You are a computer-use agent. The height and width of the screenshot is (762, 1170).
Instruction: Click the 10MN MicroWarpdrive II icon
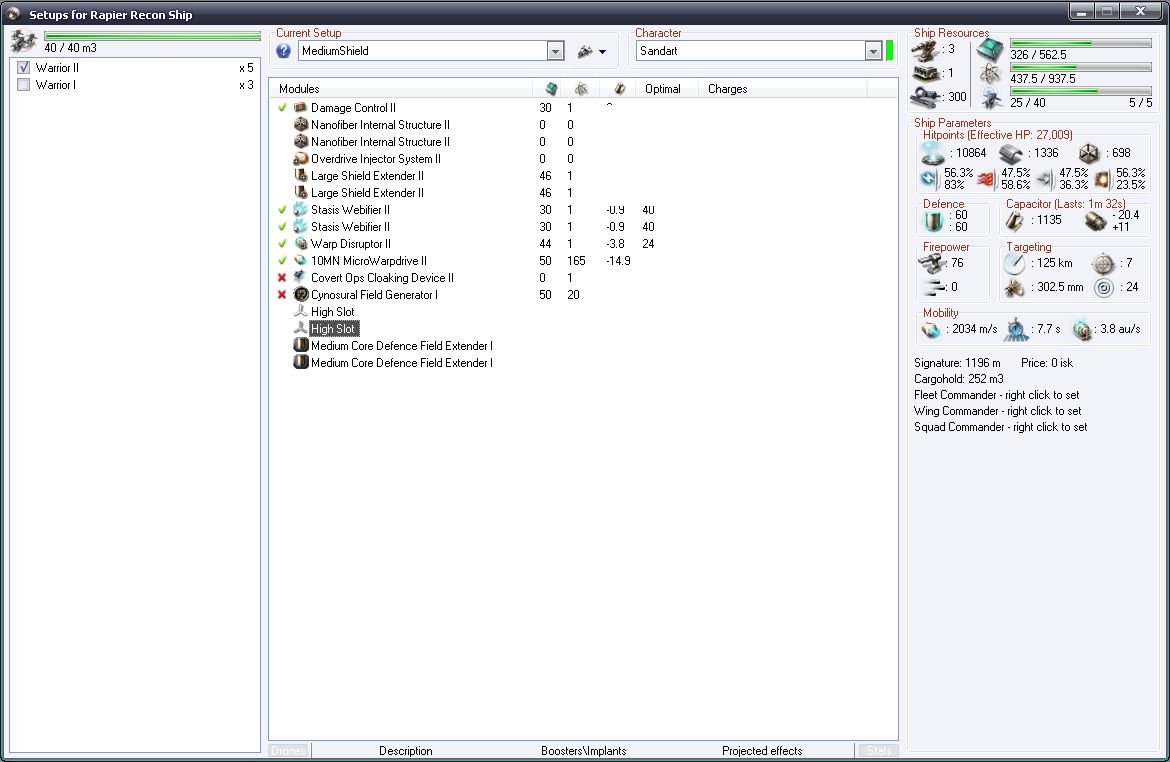(301, 260)
